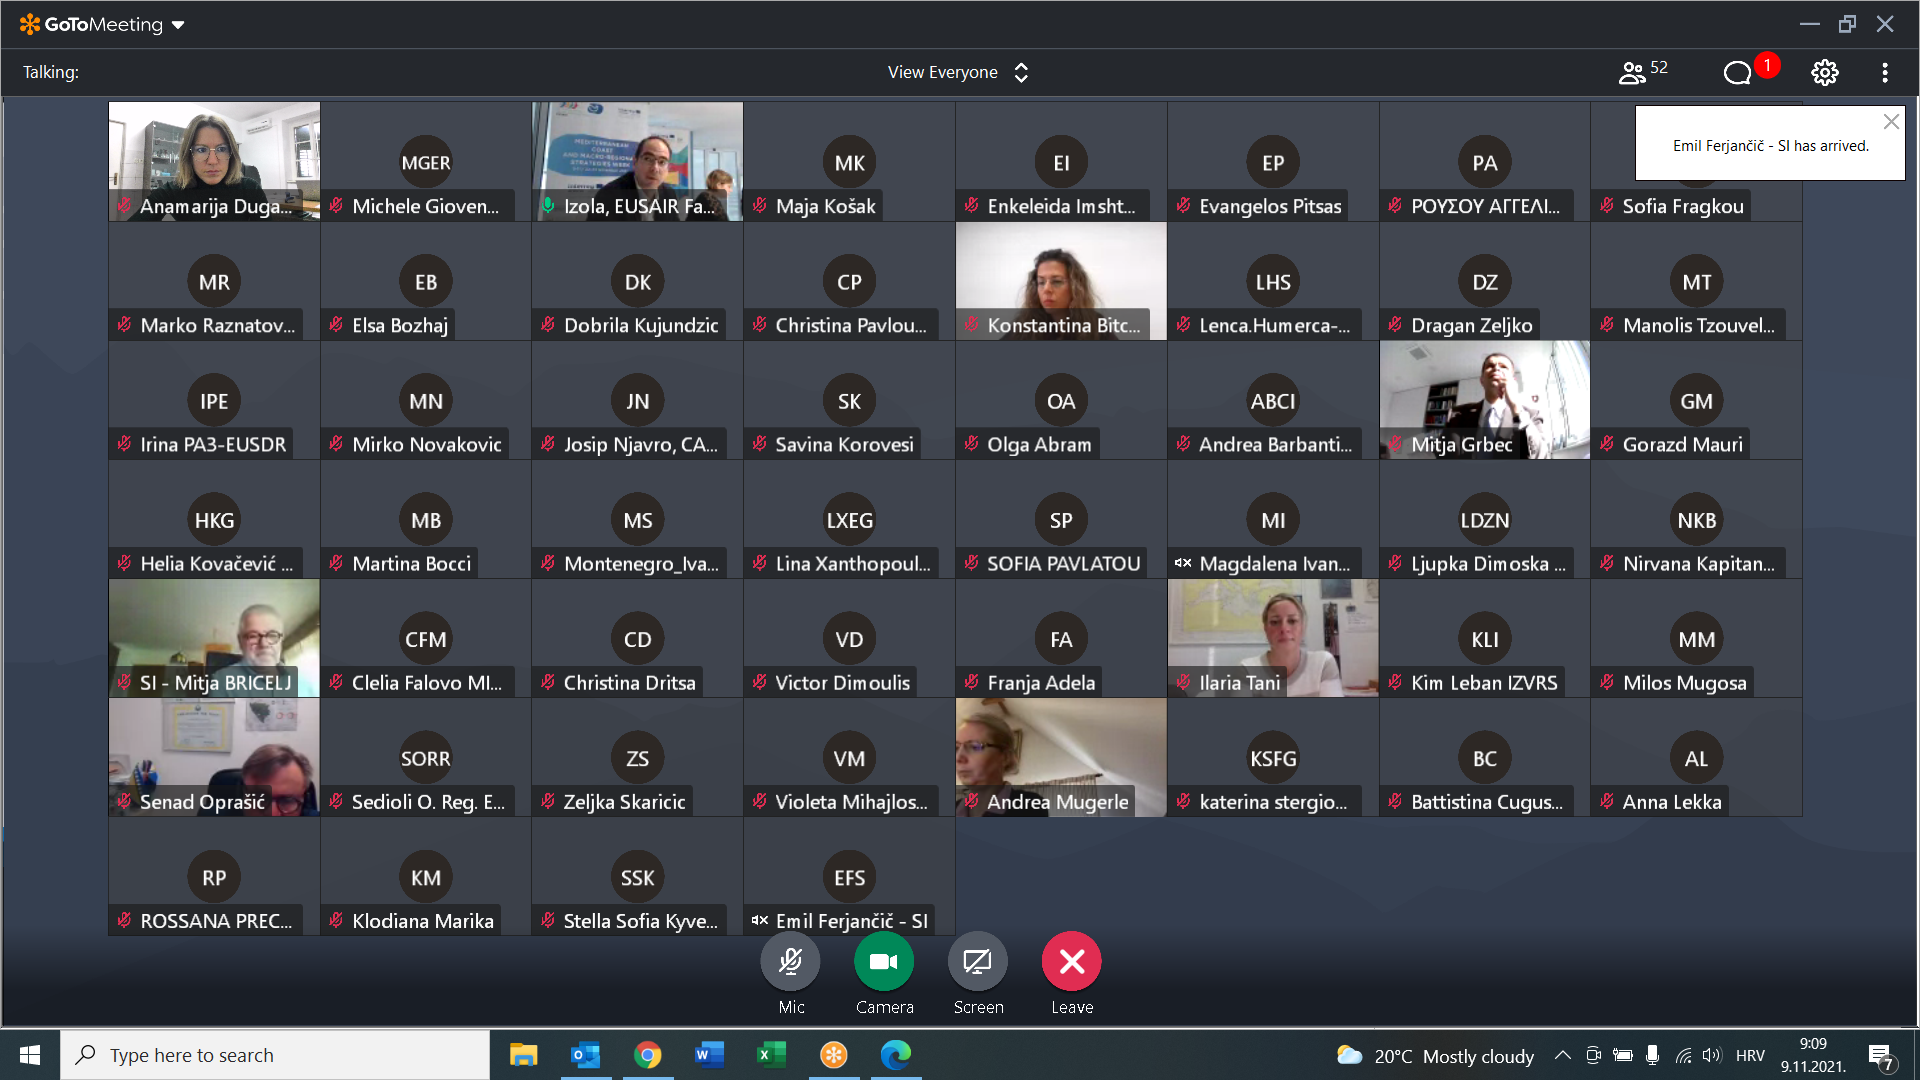Click GoToMeeting icon in the taskbar
This screenshot has height=1080, width=1920.
pos(833,1055)
